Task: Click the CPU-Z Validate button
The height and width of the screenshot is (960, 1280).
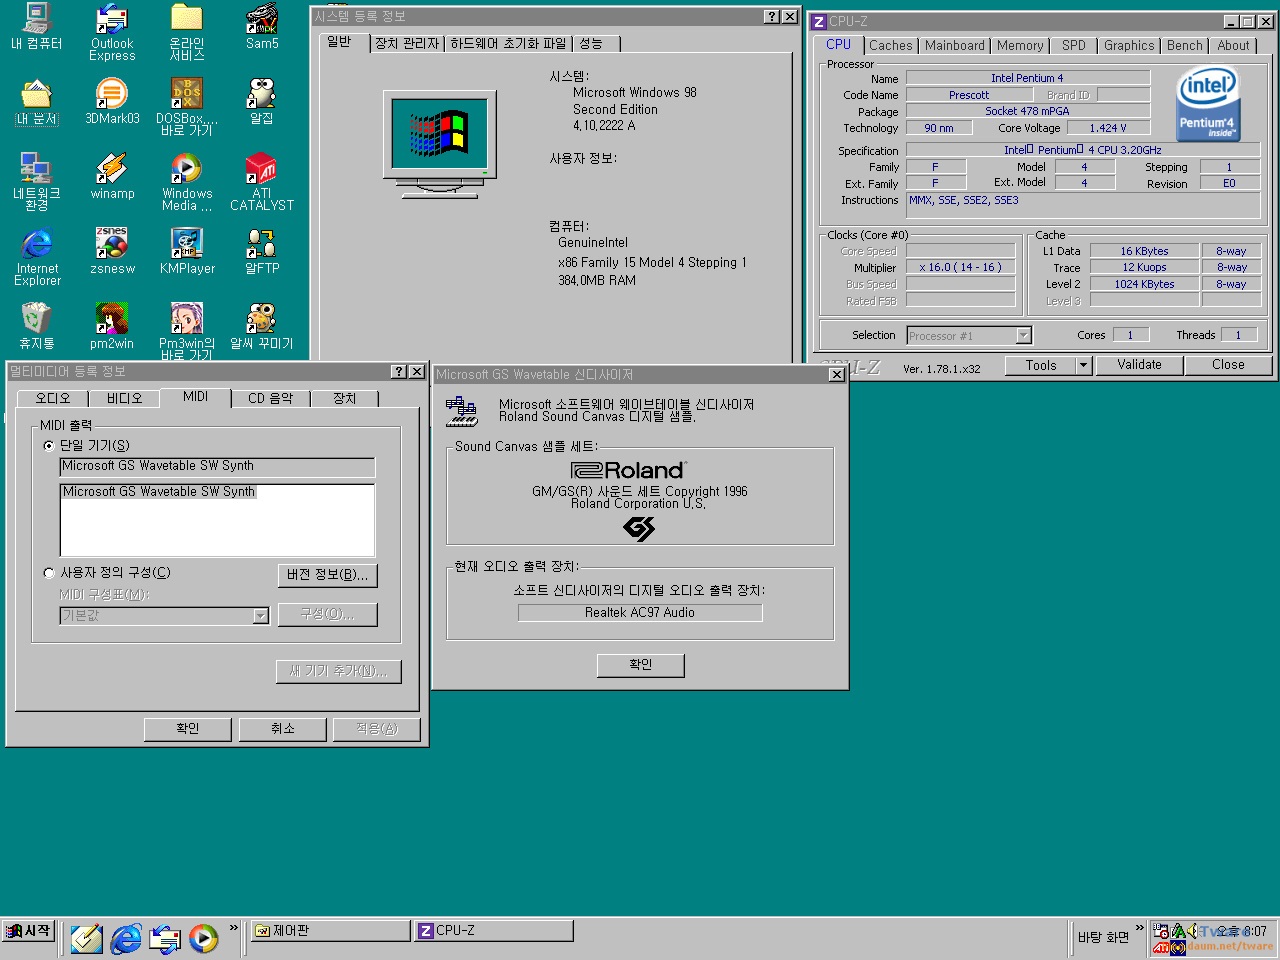Action: point(1139,365)
